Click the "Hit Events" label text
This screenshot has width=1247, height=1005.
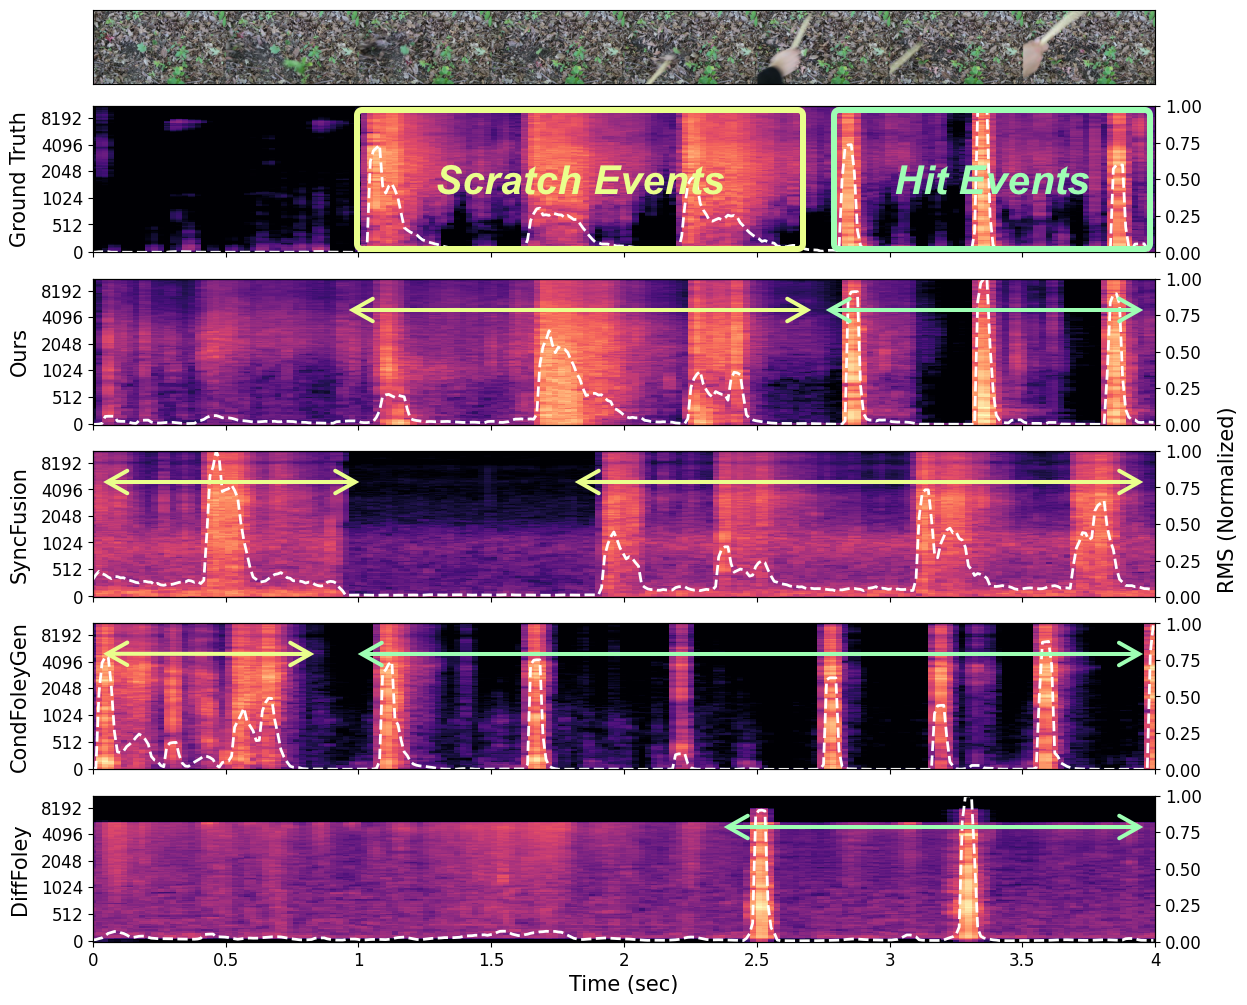click(x=992, y=181)
